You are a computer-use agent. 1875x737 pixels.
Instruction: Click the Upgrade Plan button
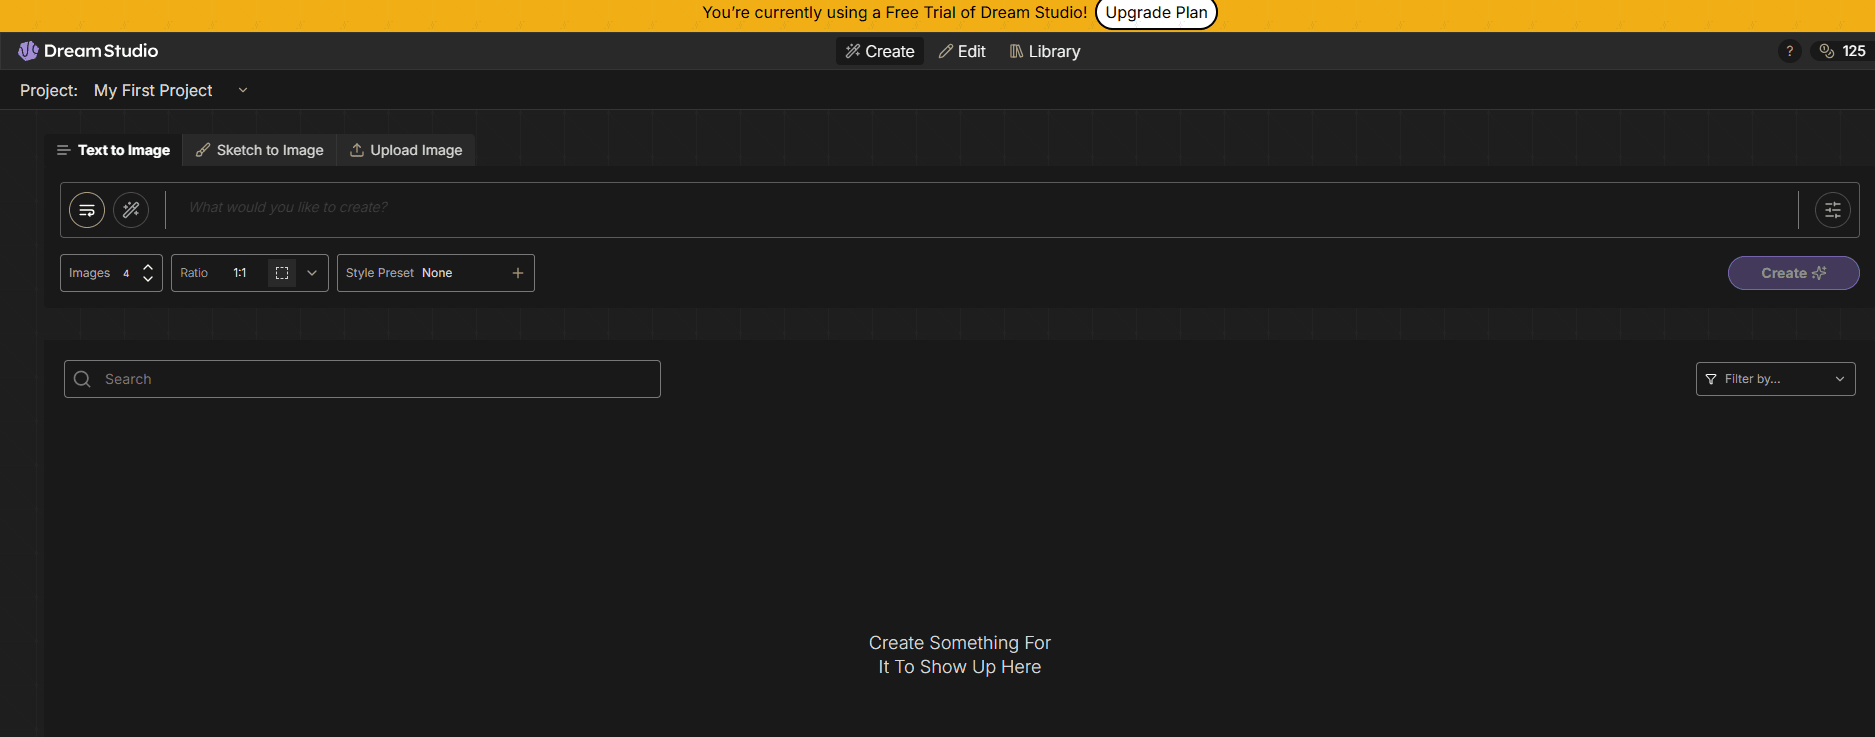pyautogui.click(x=1156, y=13)
